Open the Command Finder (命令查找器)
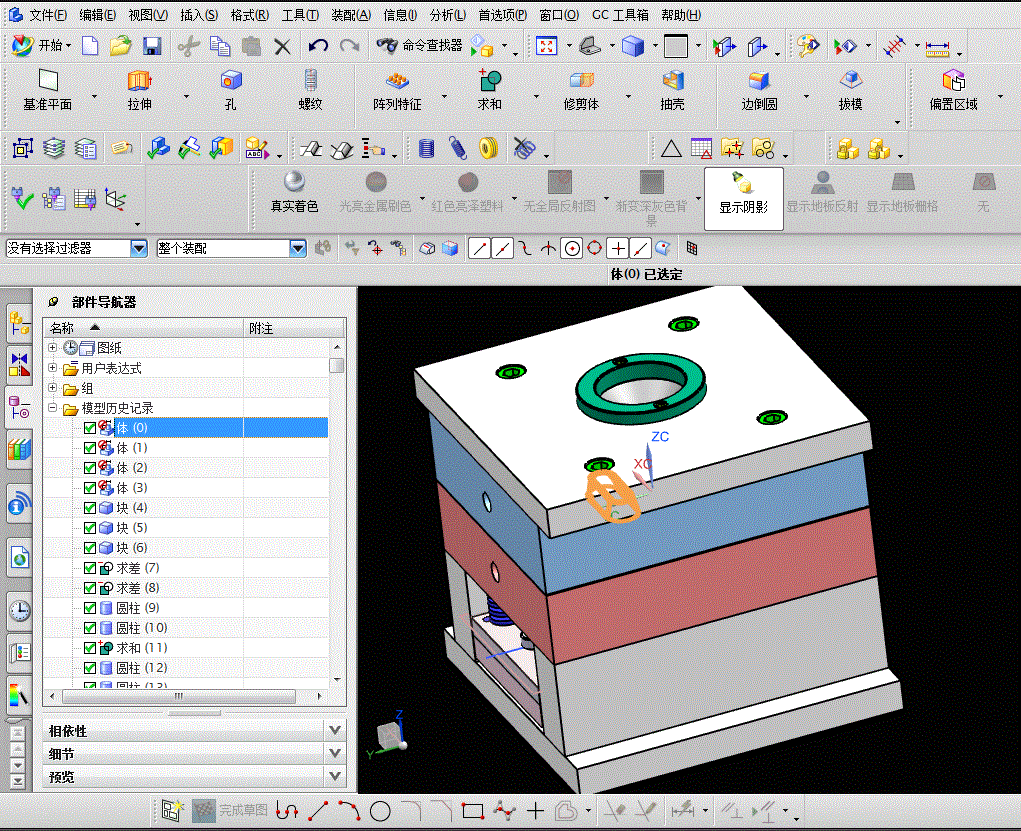The height and width of the screenshot is (831, 1021). (x=420, y=46)
